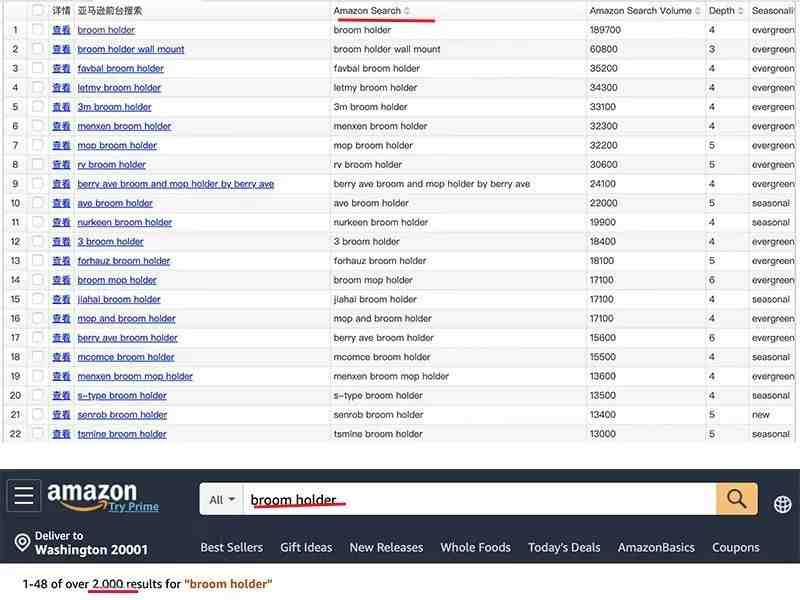Go to AmazonBasics
800x600 pixels.
click(x=656, y=547)
